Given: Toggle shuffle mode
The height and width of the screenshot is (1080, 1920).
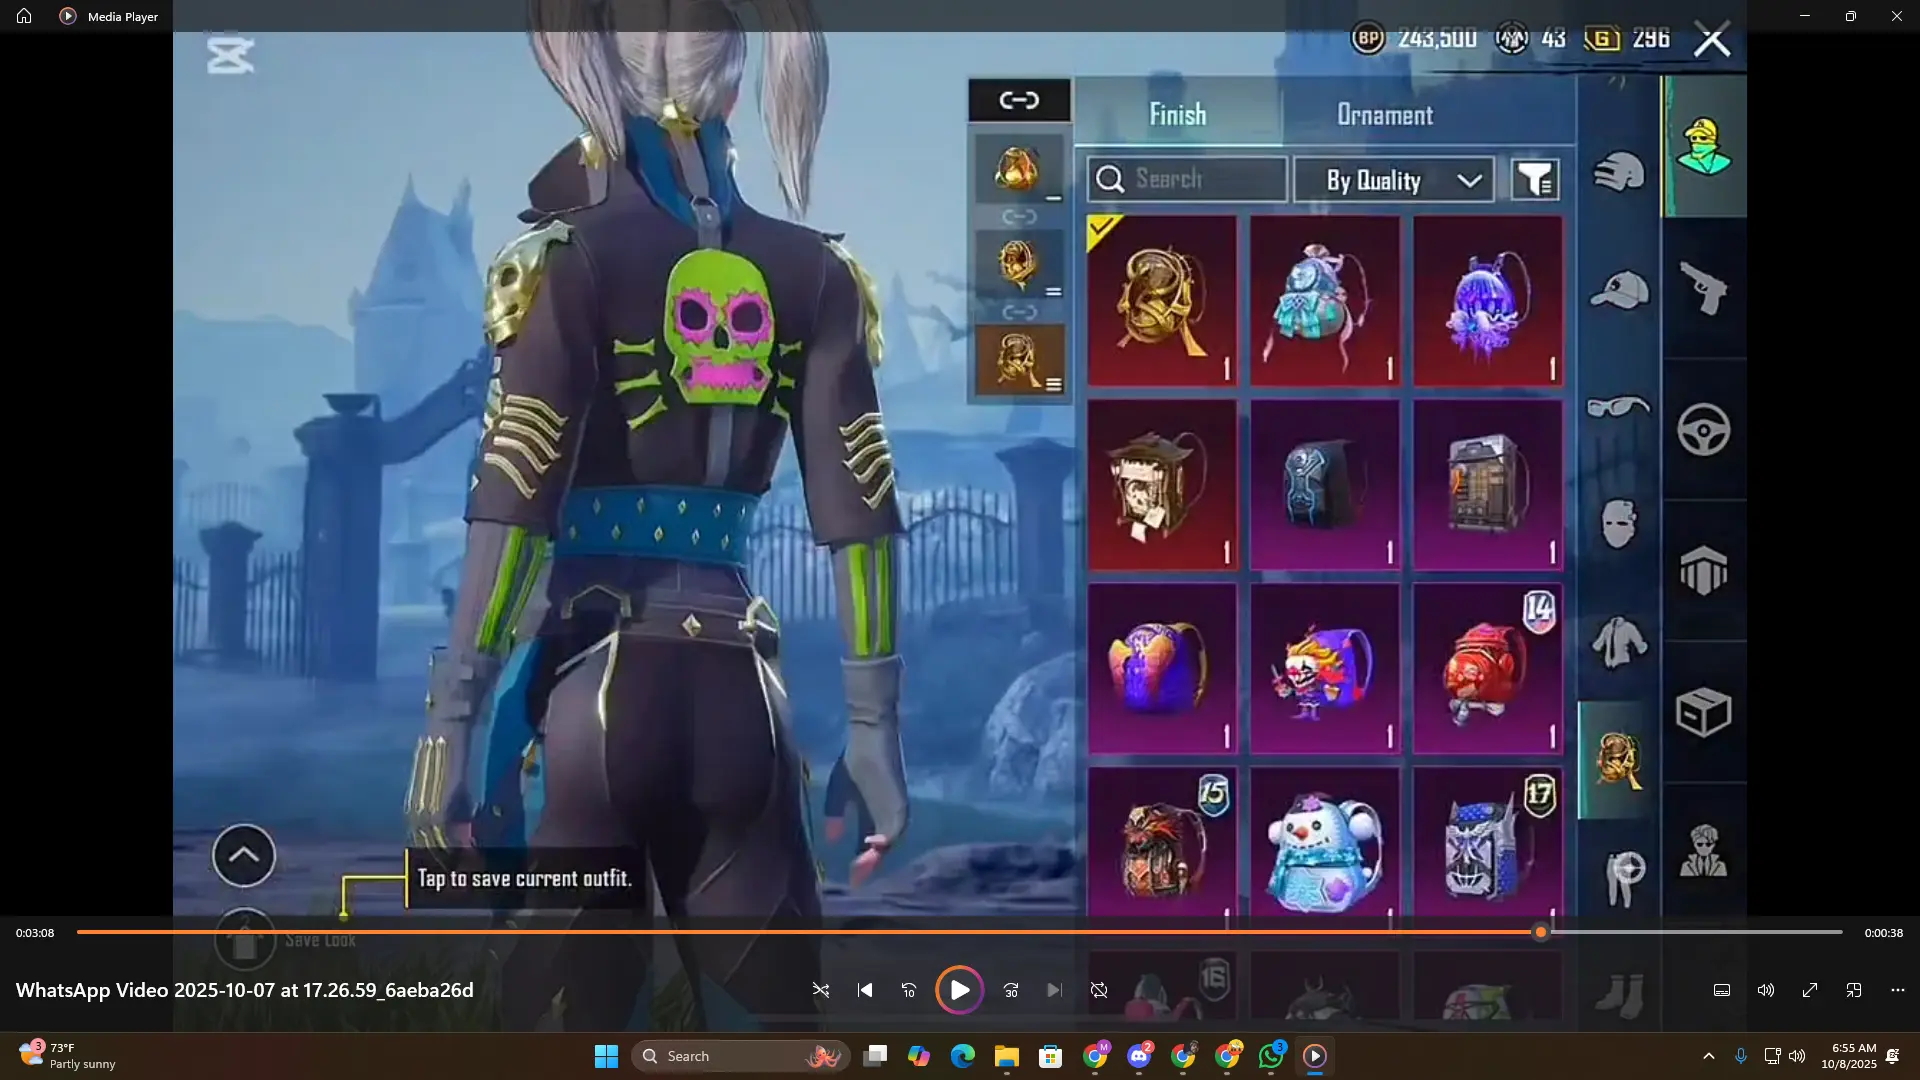Looking at the screenshot, I should click(821, 990).
